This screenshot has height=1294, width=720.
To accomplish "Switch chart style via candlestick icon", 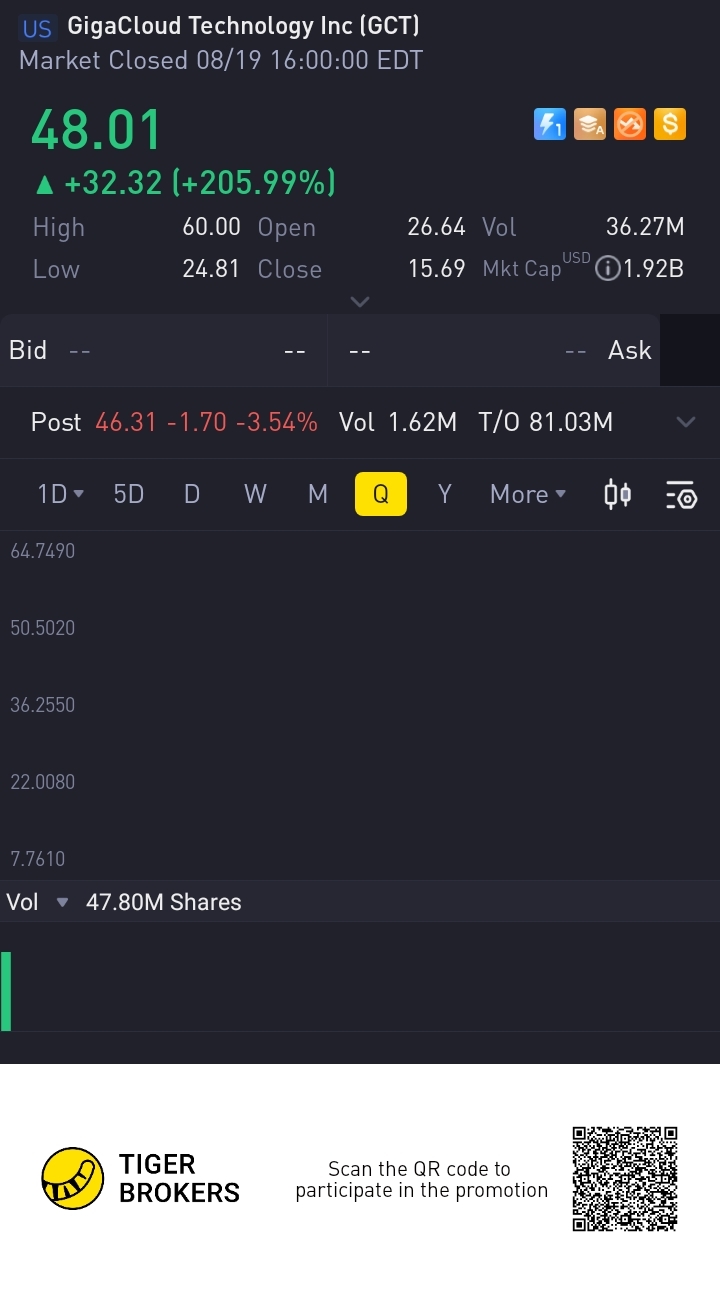I will (618, 494).
